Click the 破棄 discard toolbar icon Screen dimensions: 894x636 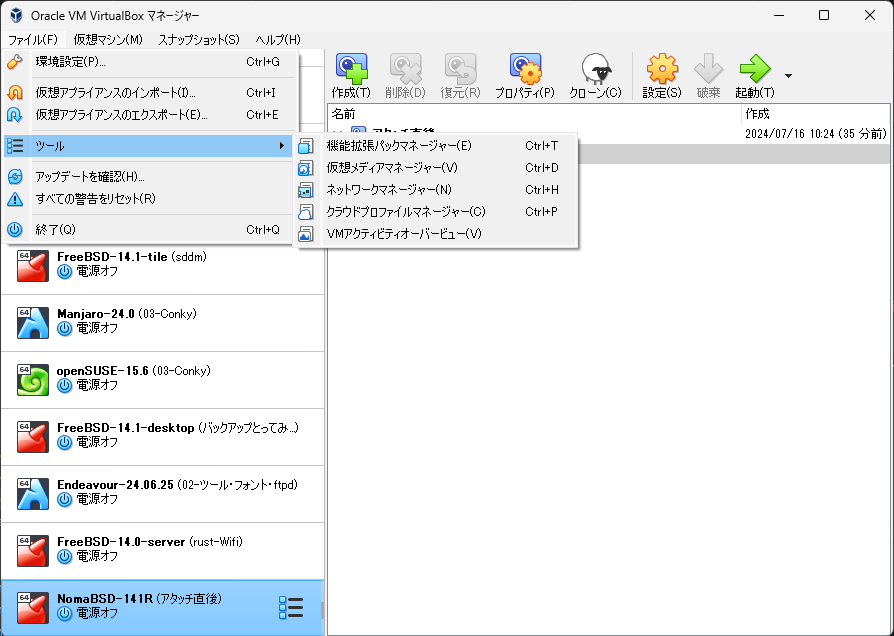(x=708, y=69)
